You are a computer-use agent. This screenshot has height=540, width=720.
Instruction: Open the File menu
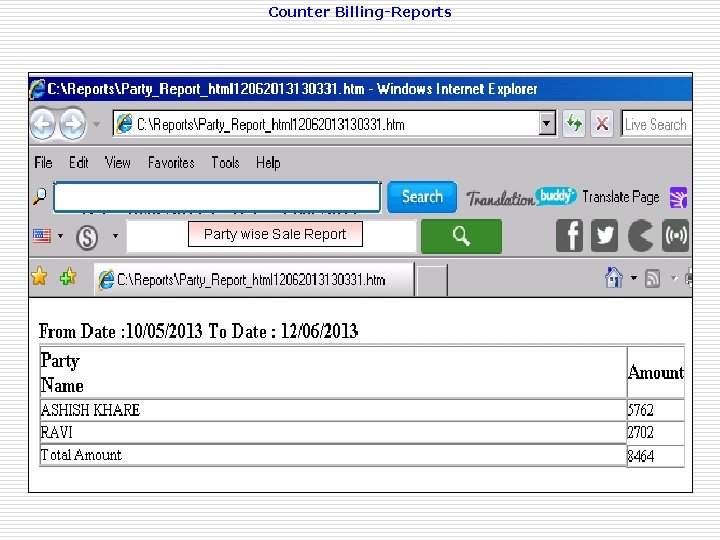pyautogui.click(x=44, y=163)
